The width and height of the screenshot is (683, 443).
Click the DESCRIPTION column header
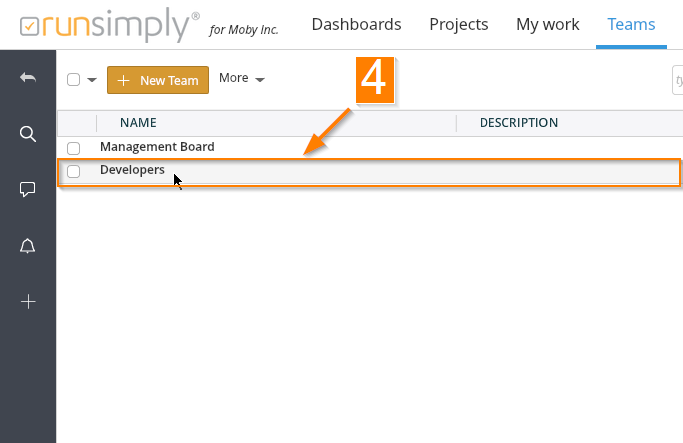(x=518, y=123)
